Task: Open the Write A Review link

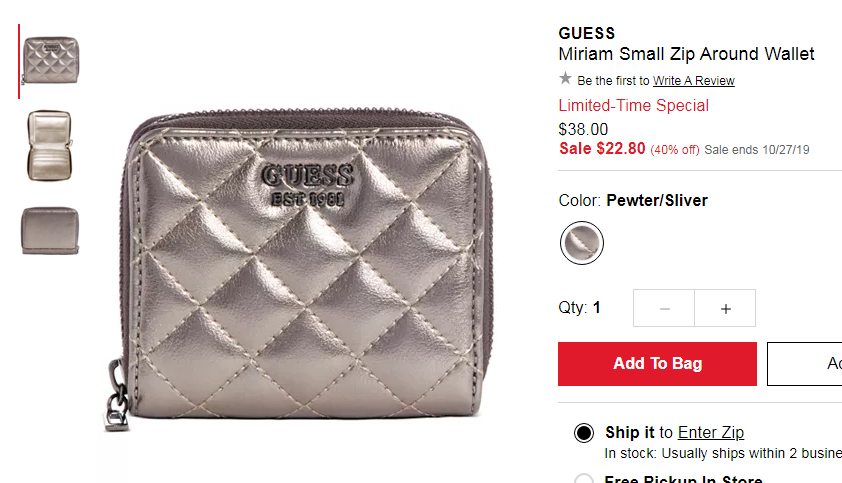Action: (x=693, y=81)
